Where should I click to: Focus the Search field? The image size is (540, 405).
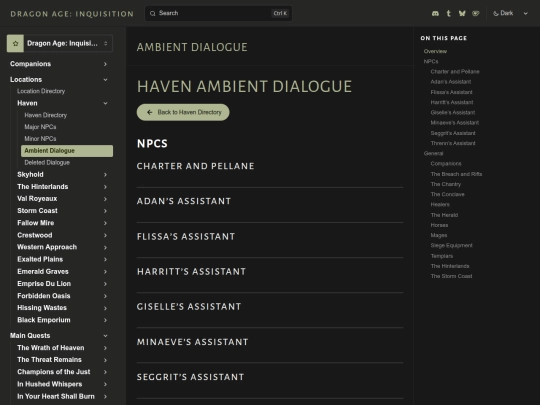coord(218,13)
